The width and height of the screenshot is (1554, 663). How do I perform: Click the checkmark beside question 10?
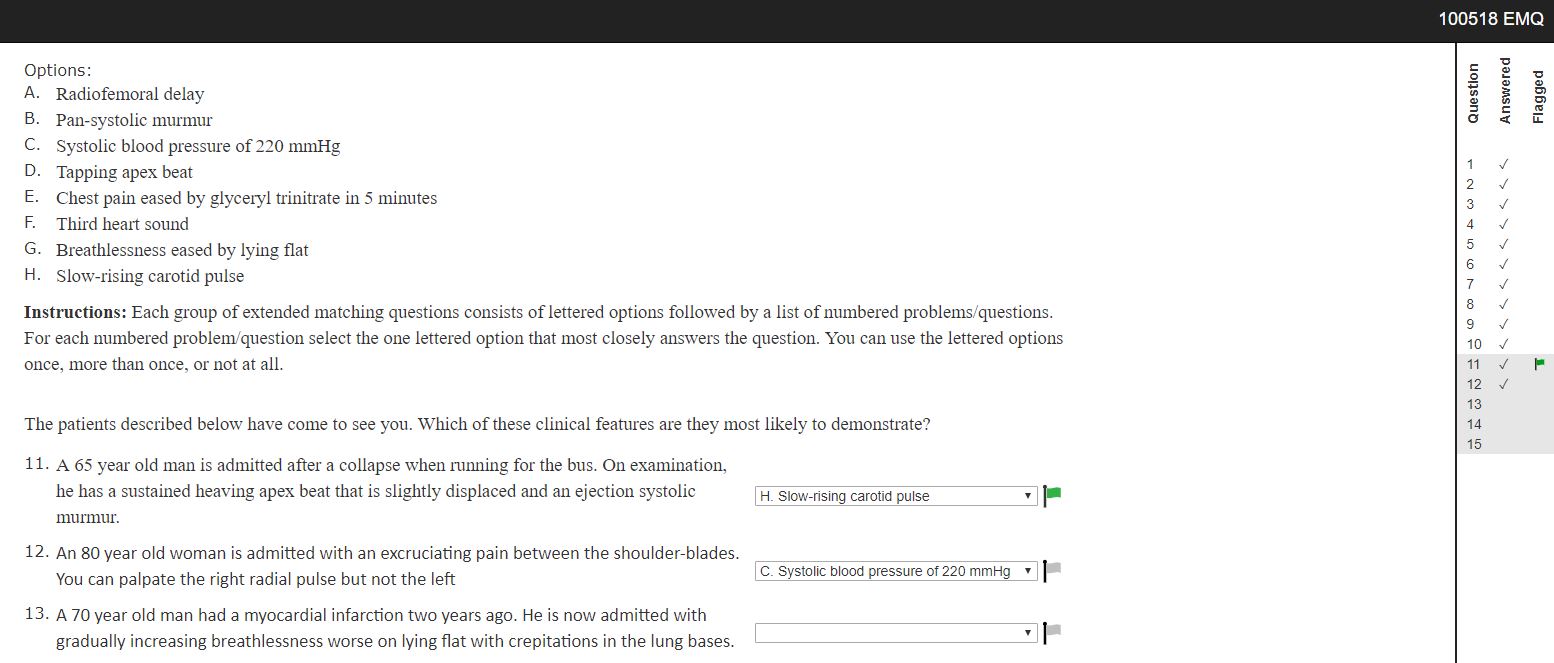pos(1503,344)
